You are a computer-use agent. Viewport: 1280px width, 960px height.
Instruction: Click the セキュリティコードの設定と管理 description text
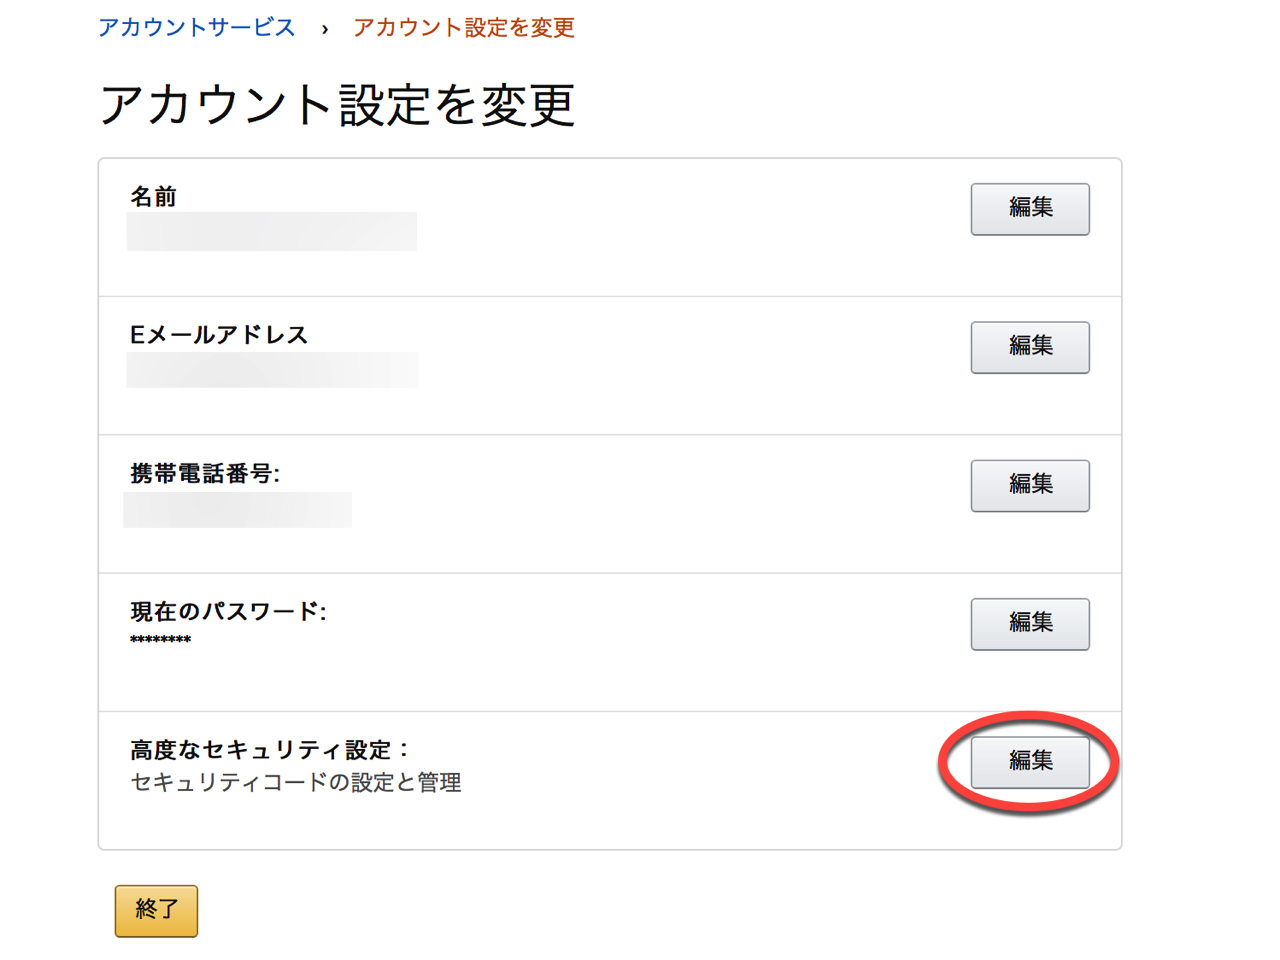(x=296, y=782)
